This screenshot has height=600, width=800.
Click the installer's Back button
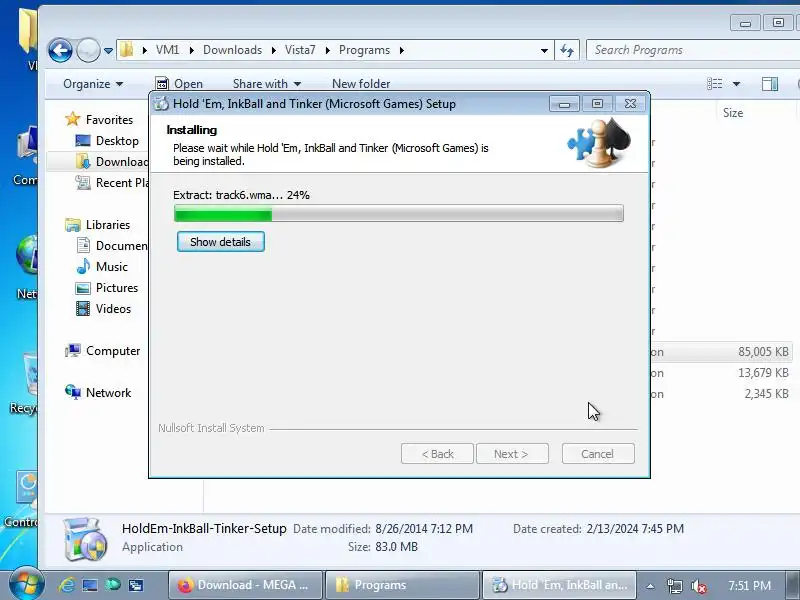pyautogui.click(x=437, y=454)
